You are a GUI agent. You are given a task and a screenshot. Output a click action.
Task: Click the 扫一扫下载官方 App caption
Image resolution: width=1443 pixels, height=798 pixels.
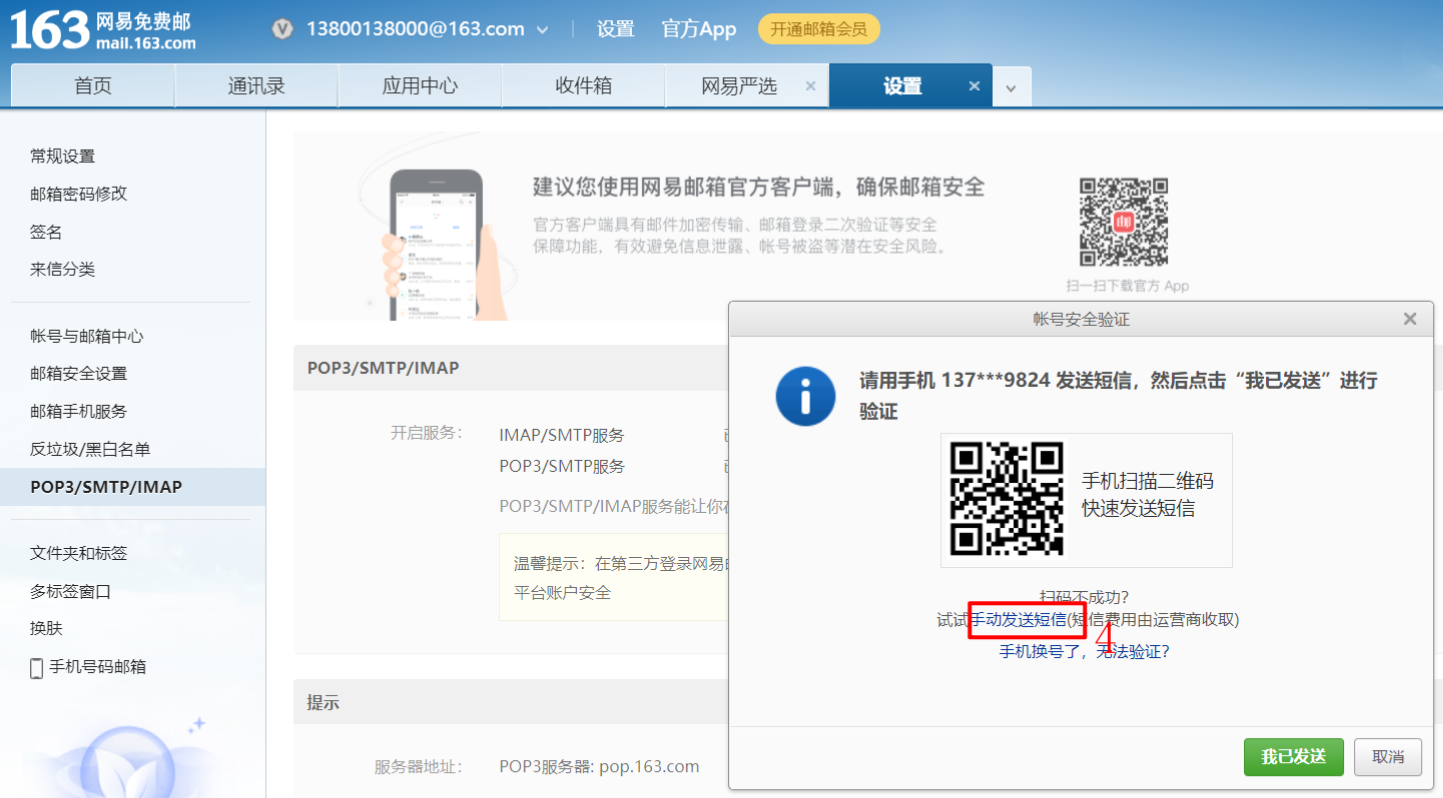[x=1127, y=286]
